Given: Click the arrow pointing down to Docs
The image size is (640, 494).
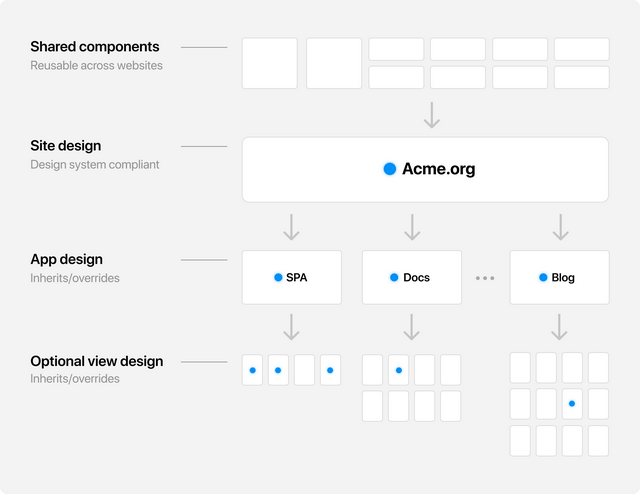Looking at the screenshot, I should point(412,226).
